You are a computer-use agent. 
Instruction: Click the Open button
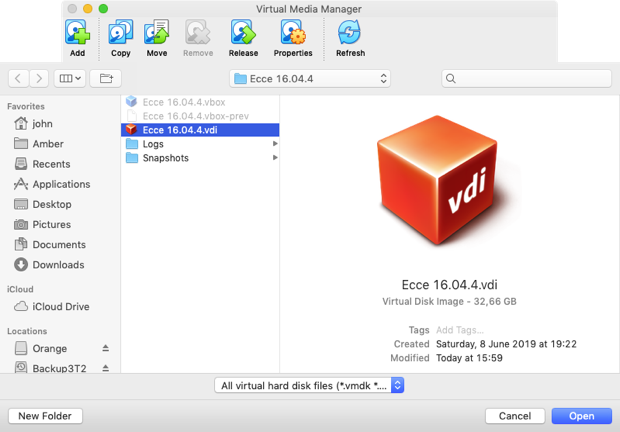(x=582, y=416)
